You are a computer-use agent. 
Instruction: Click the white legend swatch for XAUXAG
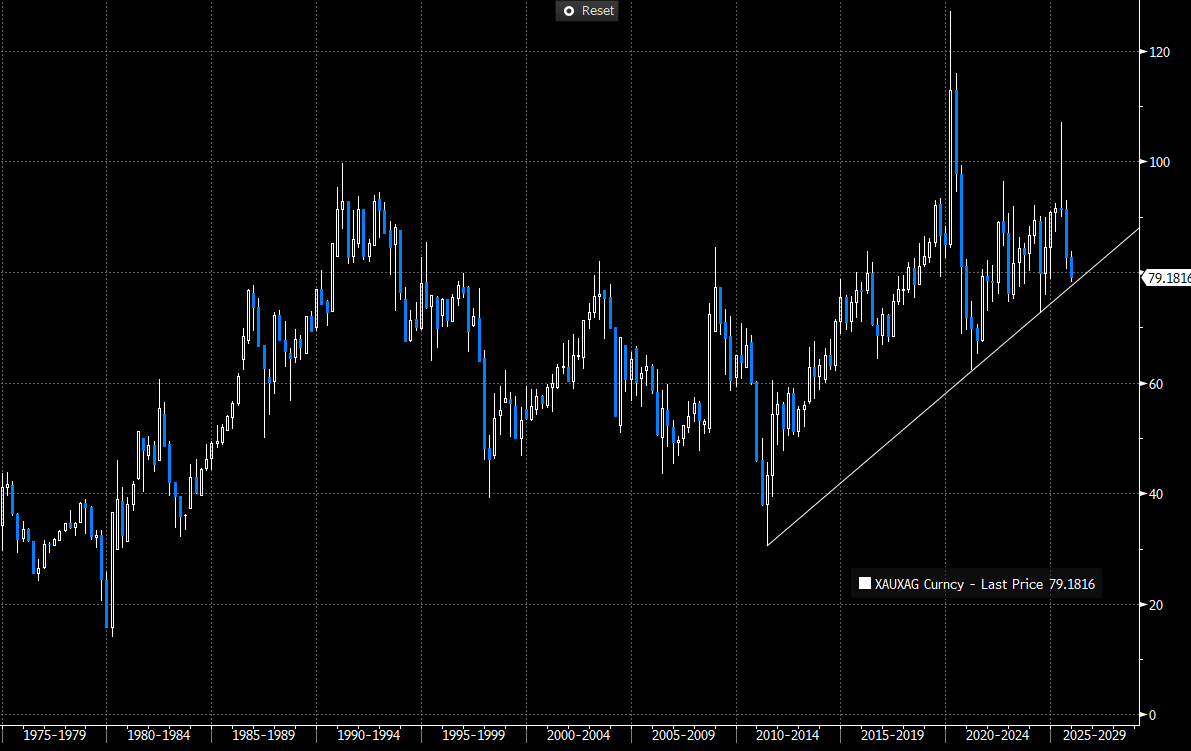tap(864, 583)
